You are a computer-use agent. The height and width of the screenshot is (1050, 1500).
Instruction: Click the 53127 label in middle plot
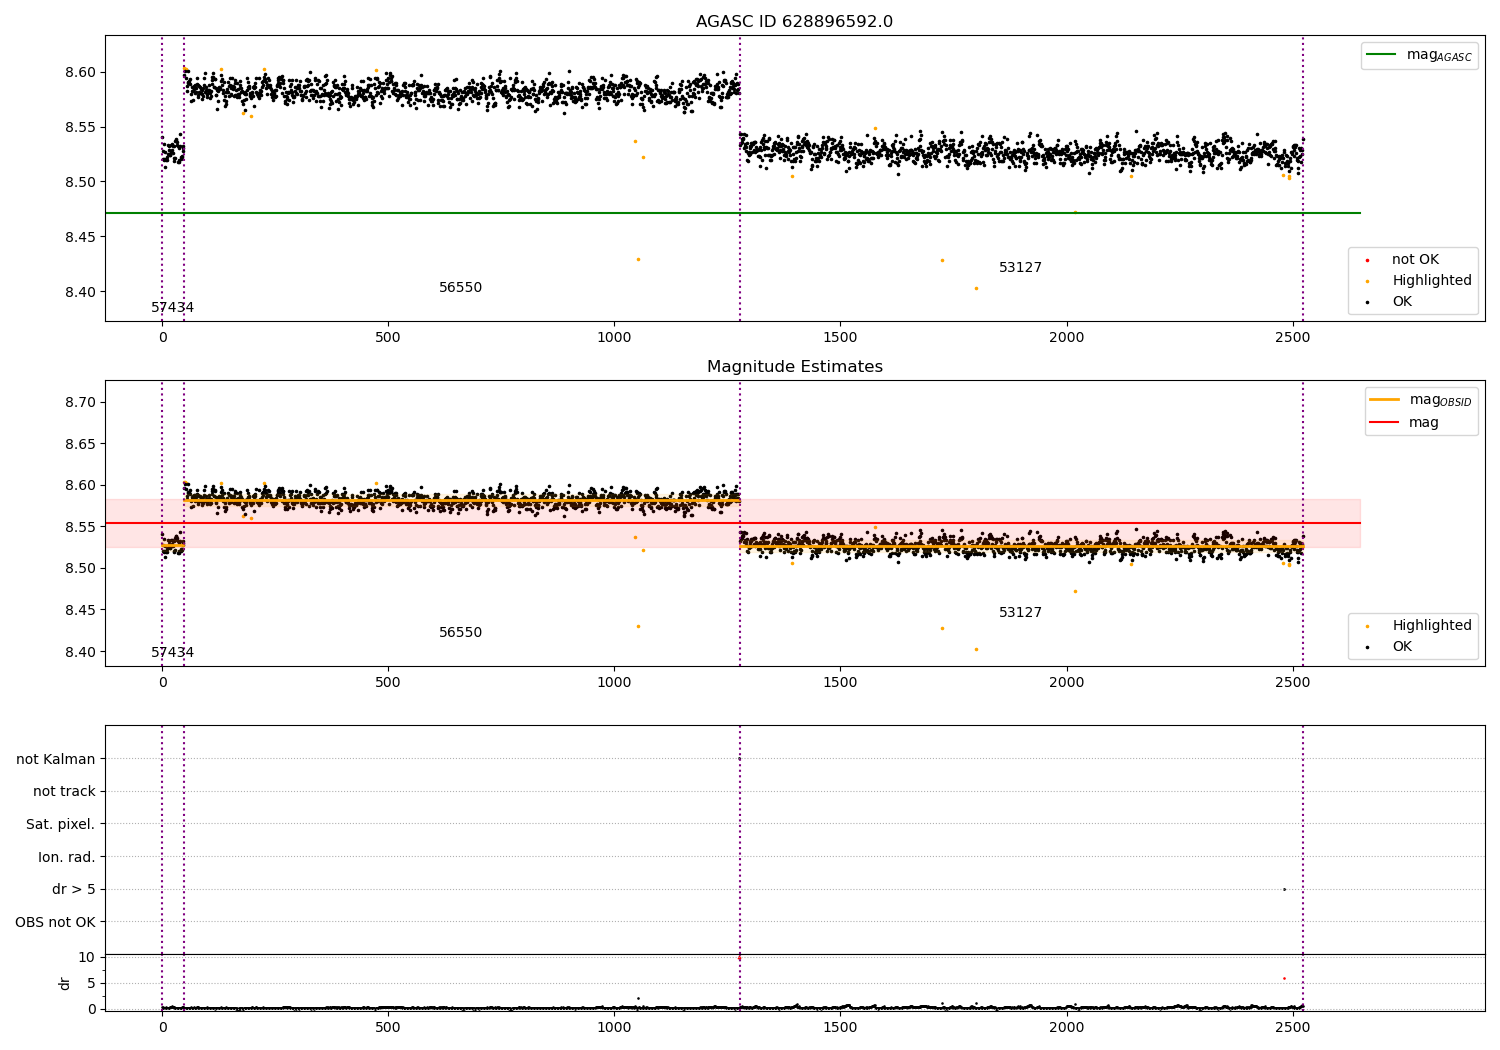[x=1020, y=613]
